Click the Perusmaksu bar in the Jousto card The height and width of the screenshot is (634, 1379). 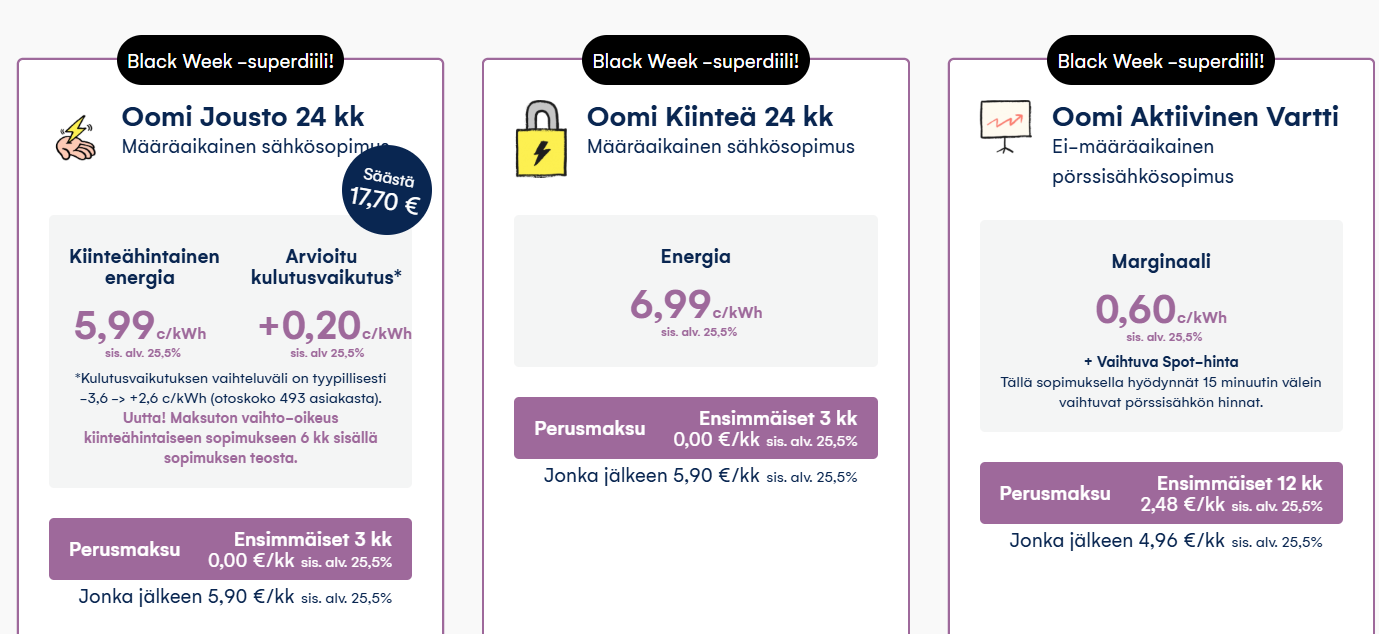230,549
